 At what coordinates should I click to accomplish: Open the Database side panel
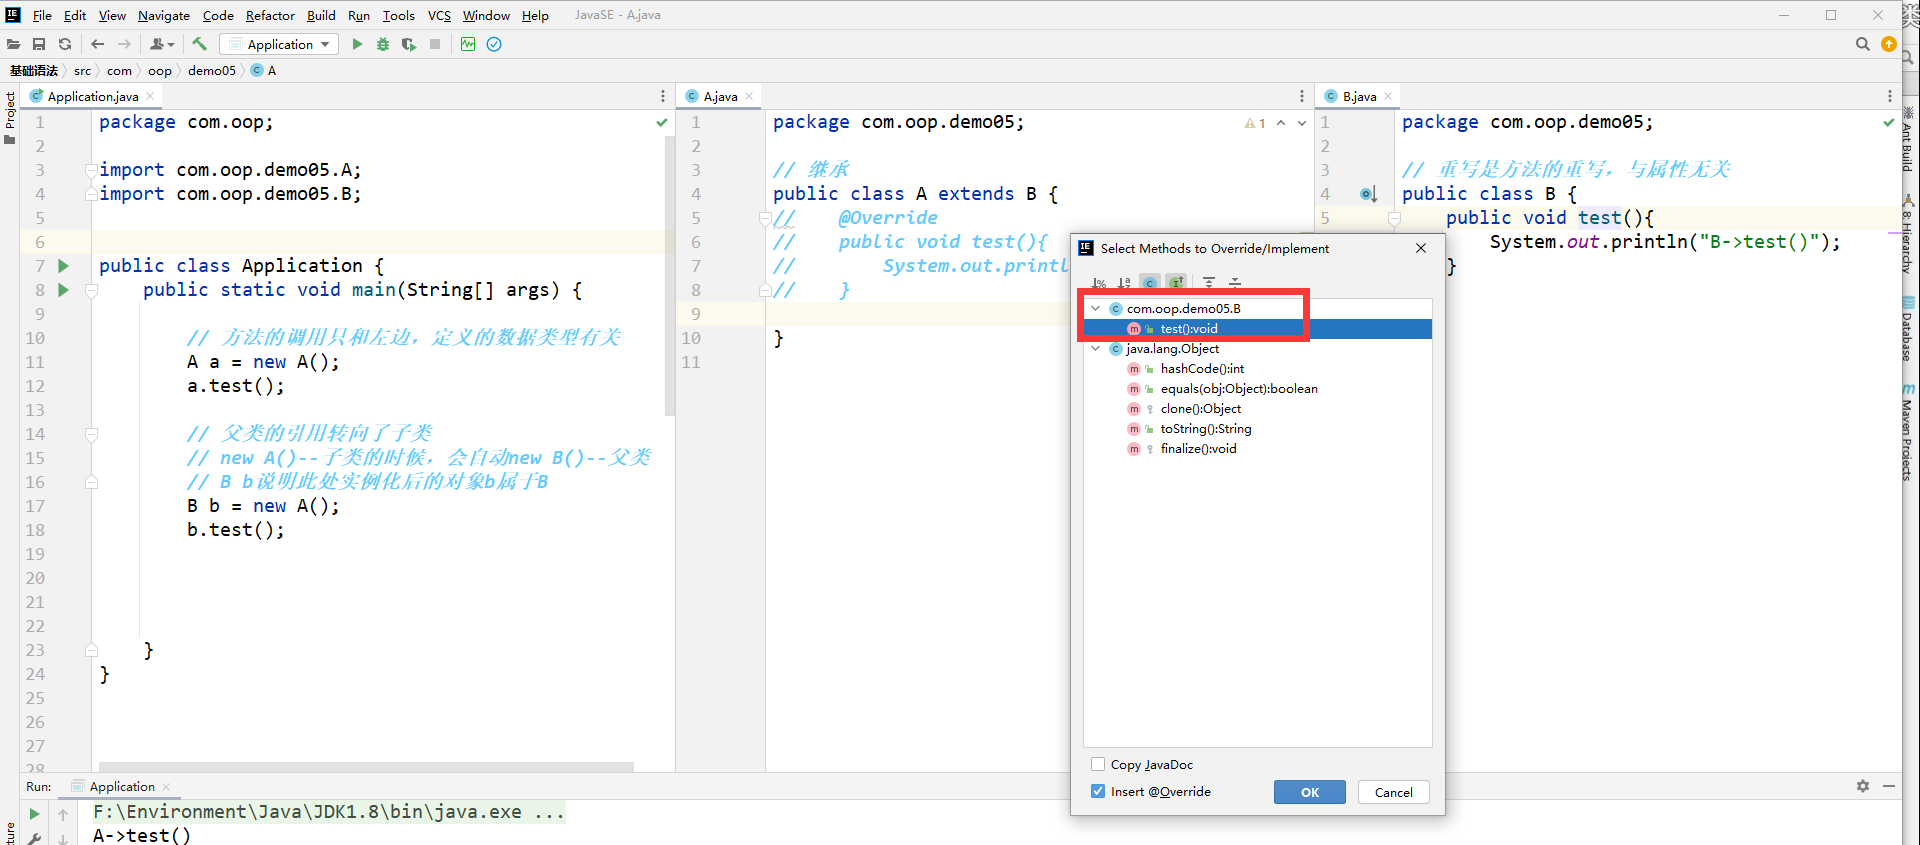pyautogui.click(x=1908, y=330)
